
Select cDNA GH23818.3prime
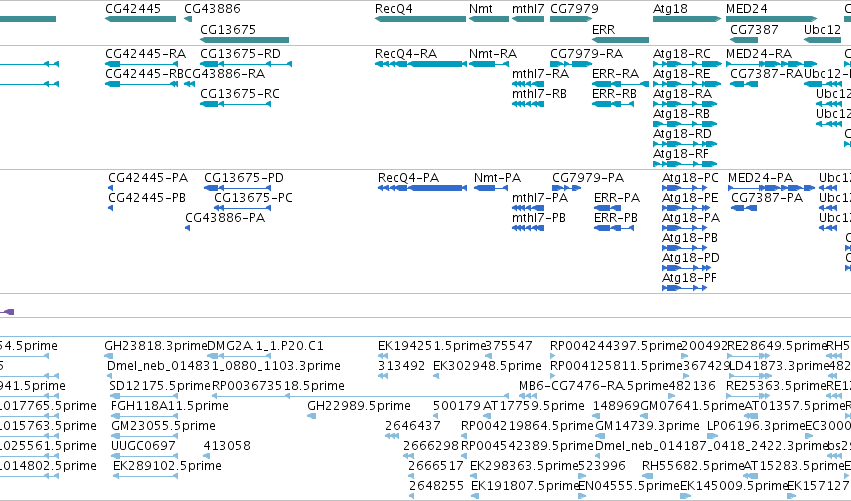pos(109,356)
